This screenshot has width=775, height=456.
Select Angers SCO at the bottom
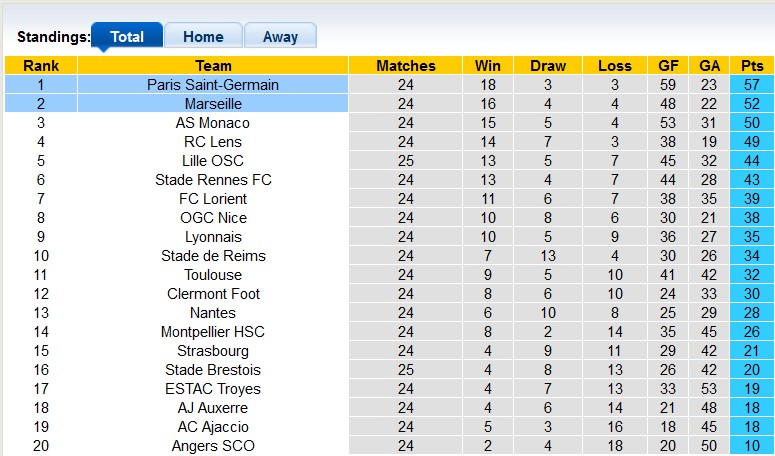(213, 446)
